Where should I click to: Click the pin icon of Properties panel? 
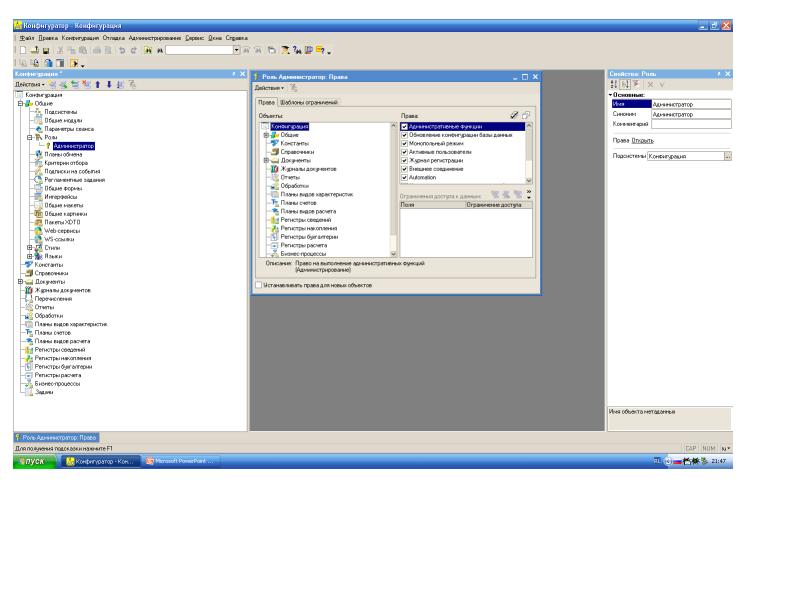[x=718, y=74]
